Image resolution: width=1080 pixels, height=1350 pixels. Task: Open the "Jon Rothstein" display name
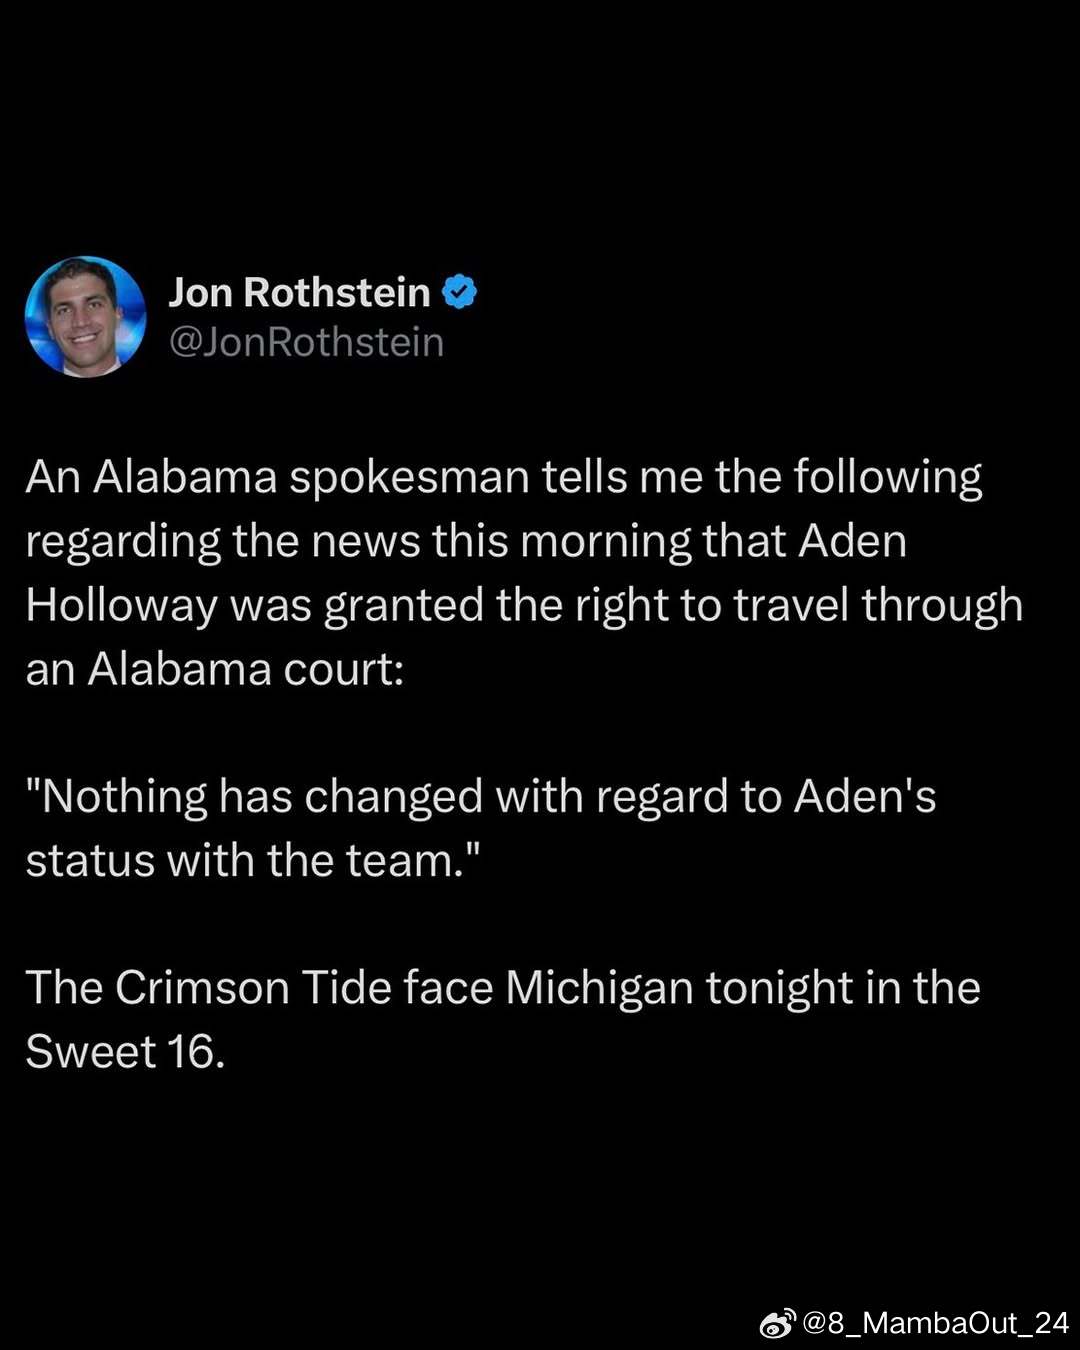pos(299,292)
